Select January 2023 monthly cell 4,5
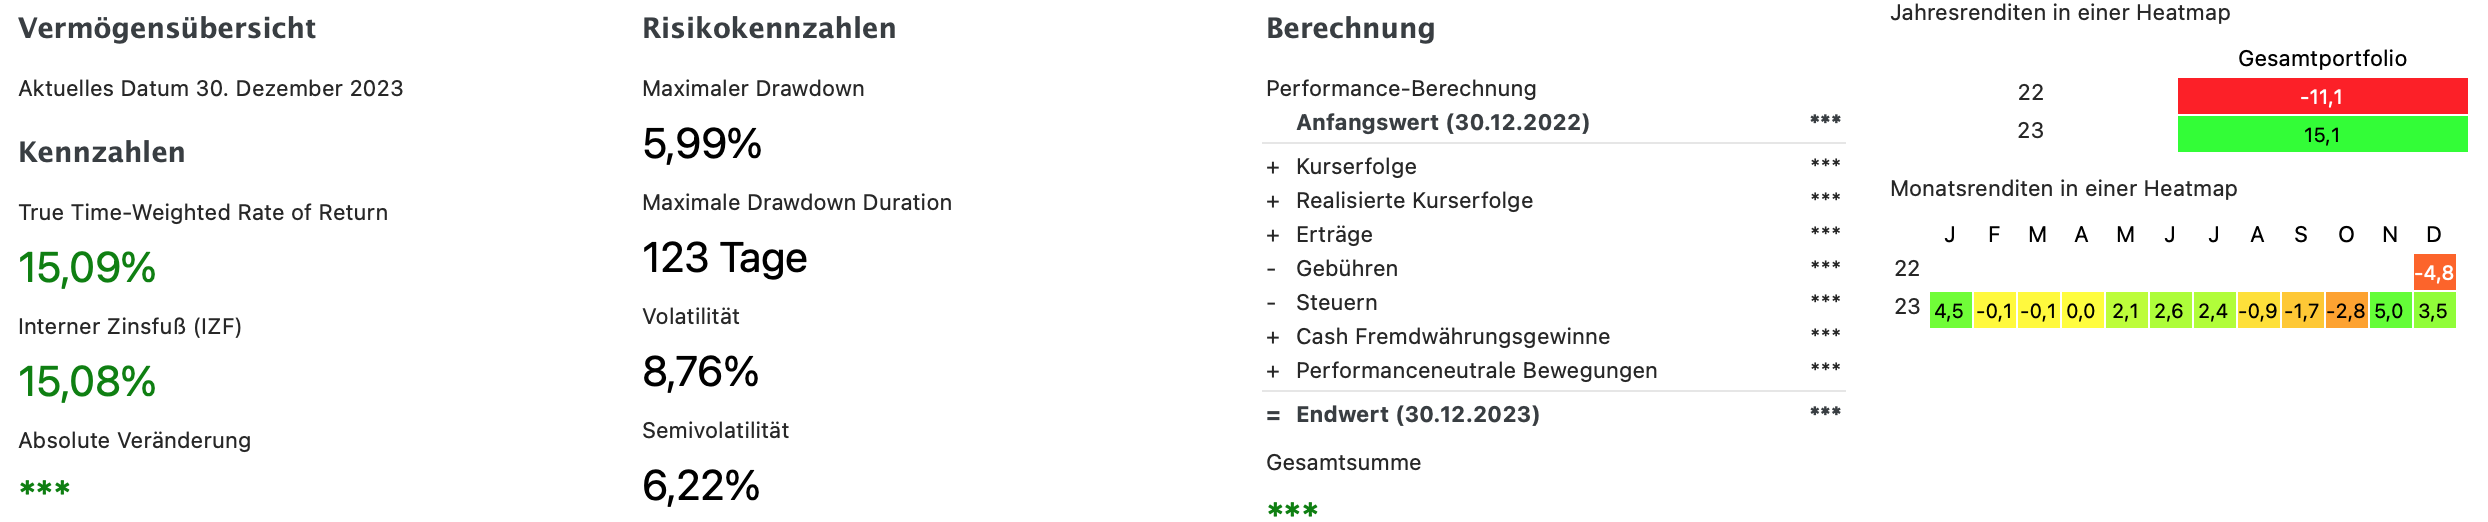The width and height of the screenshot is (2488, 522). click(x=1949, y=311)
